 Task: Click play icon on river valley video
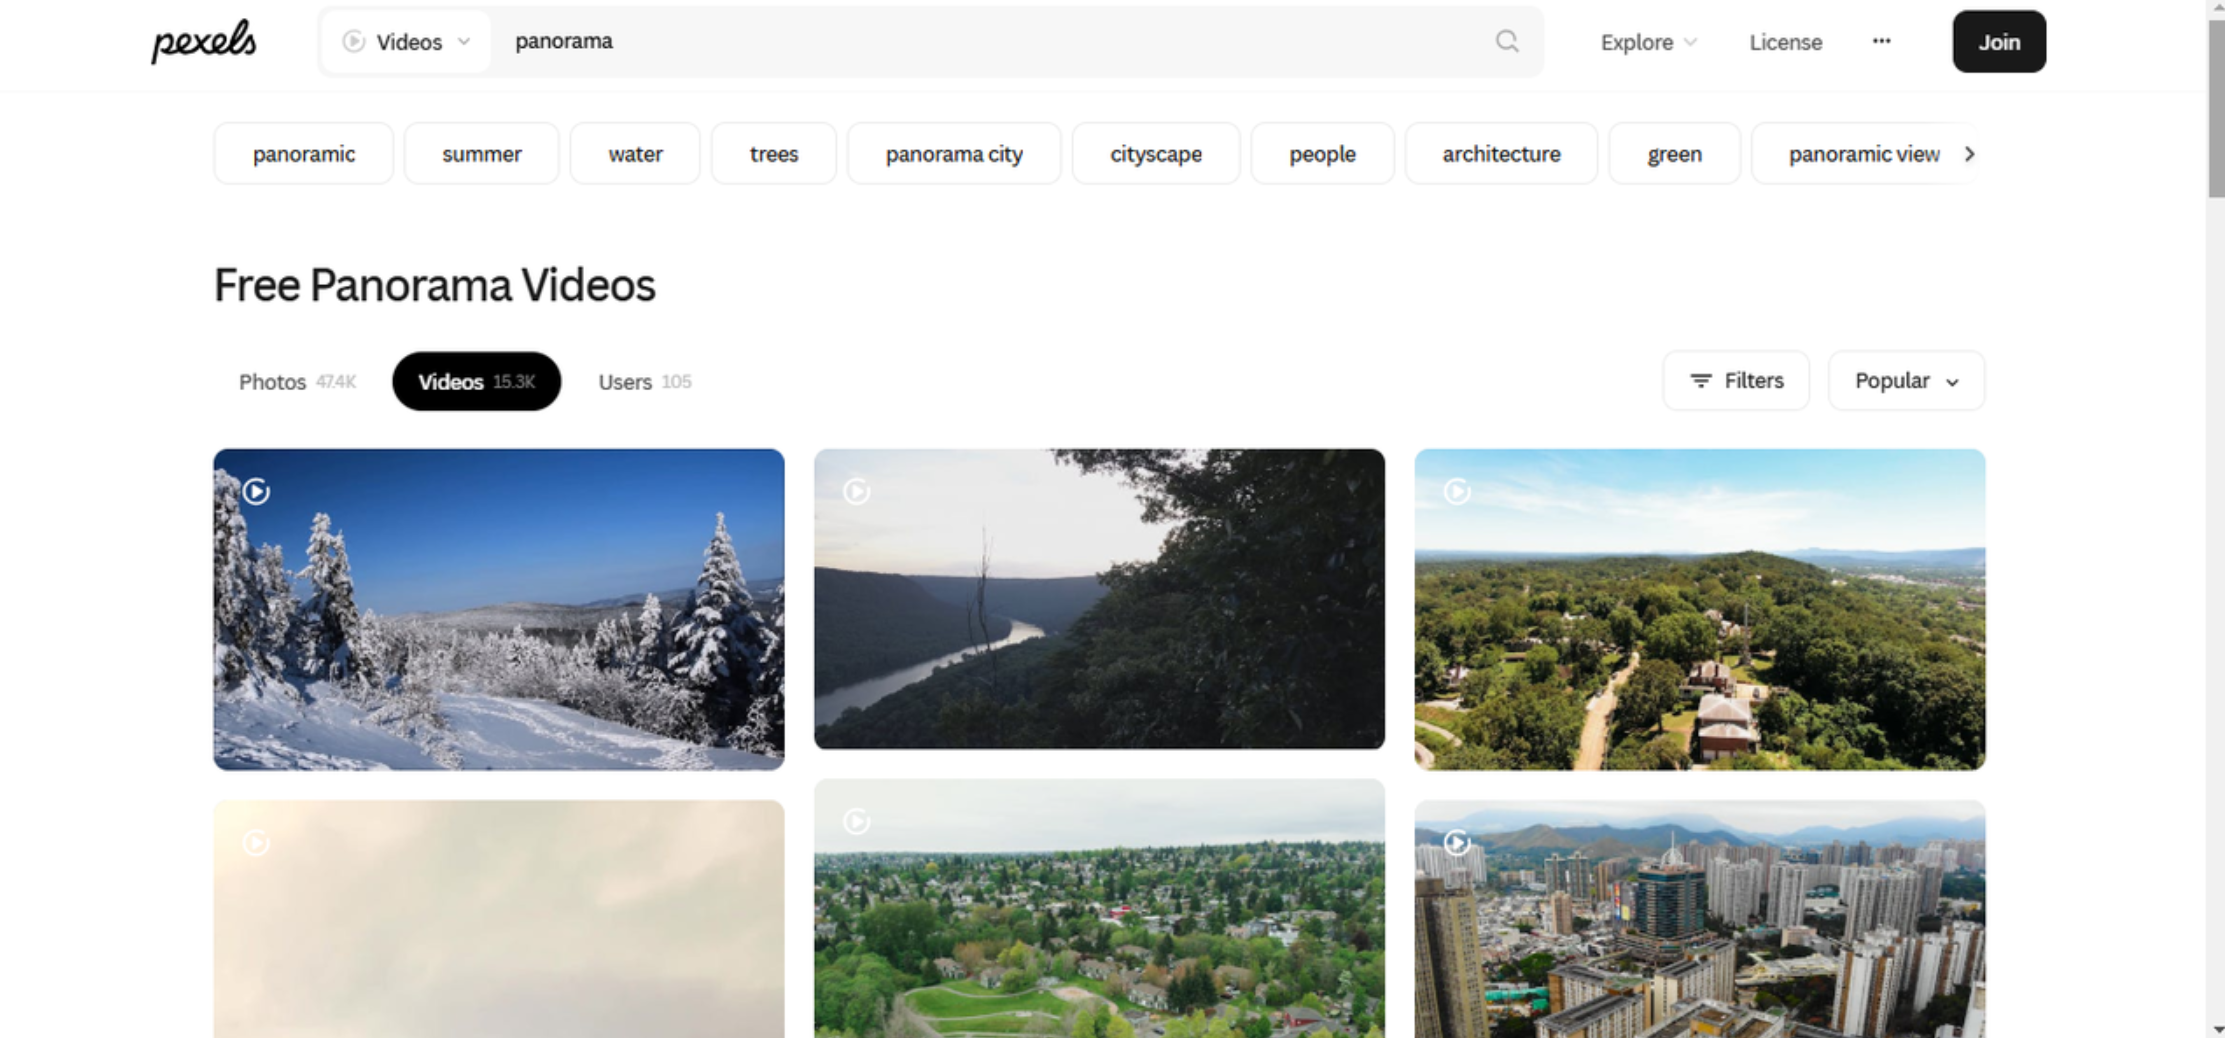[857, 491]
